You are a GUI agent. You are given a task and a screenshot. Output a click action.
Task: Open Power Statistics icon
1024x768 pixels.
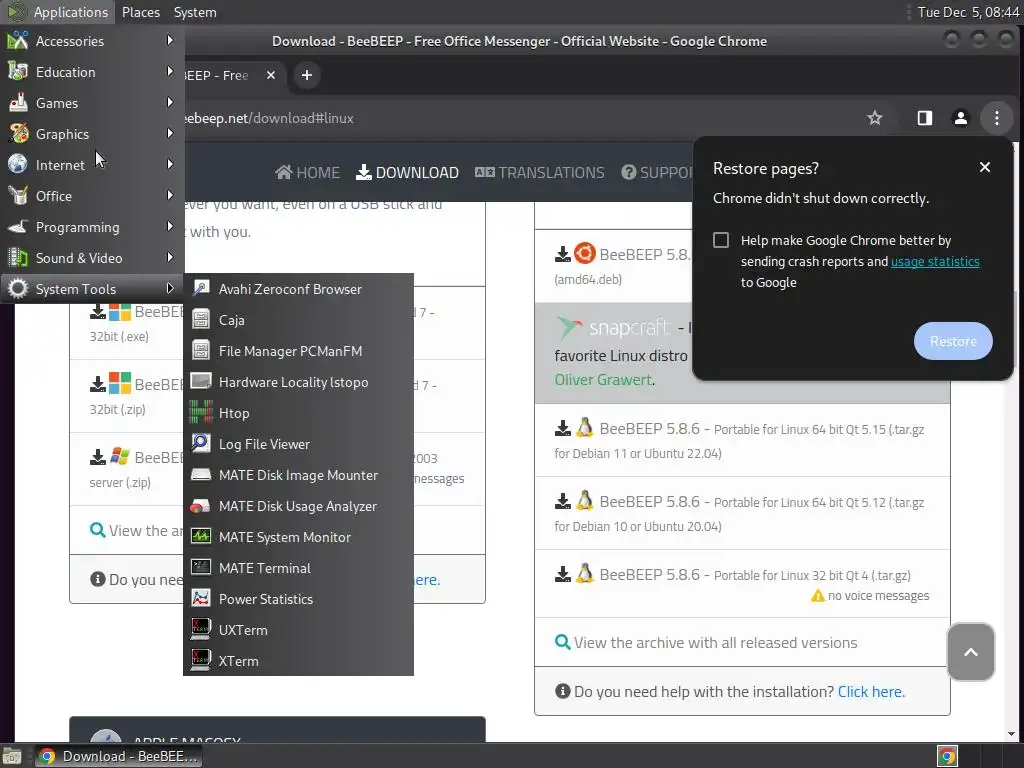click(x=200, y=599)
